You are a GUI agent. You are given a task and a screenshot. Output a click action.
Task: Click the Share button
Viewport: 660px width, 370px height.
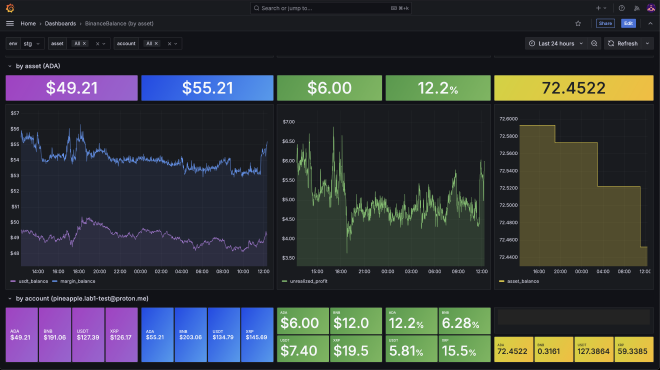pos(605,24)
